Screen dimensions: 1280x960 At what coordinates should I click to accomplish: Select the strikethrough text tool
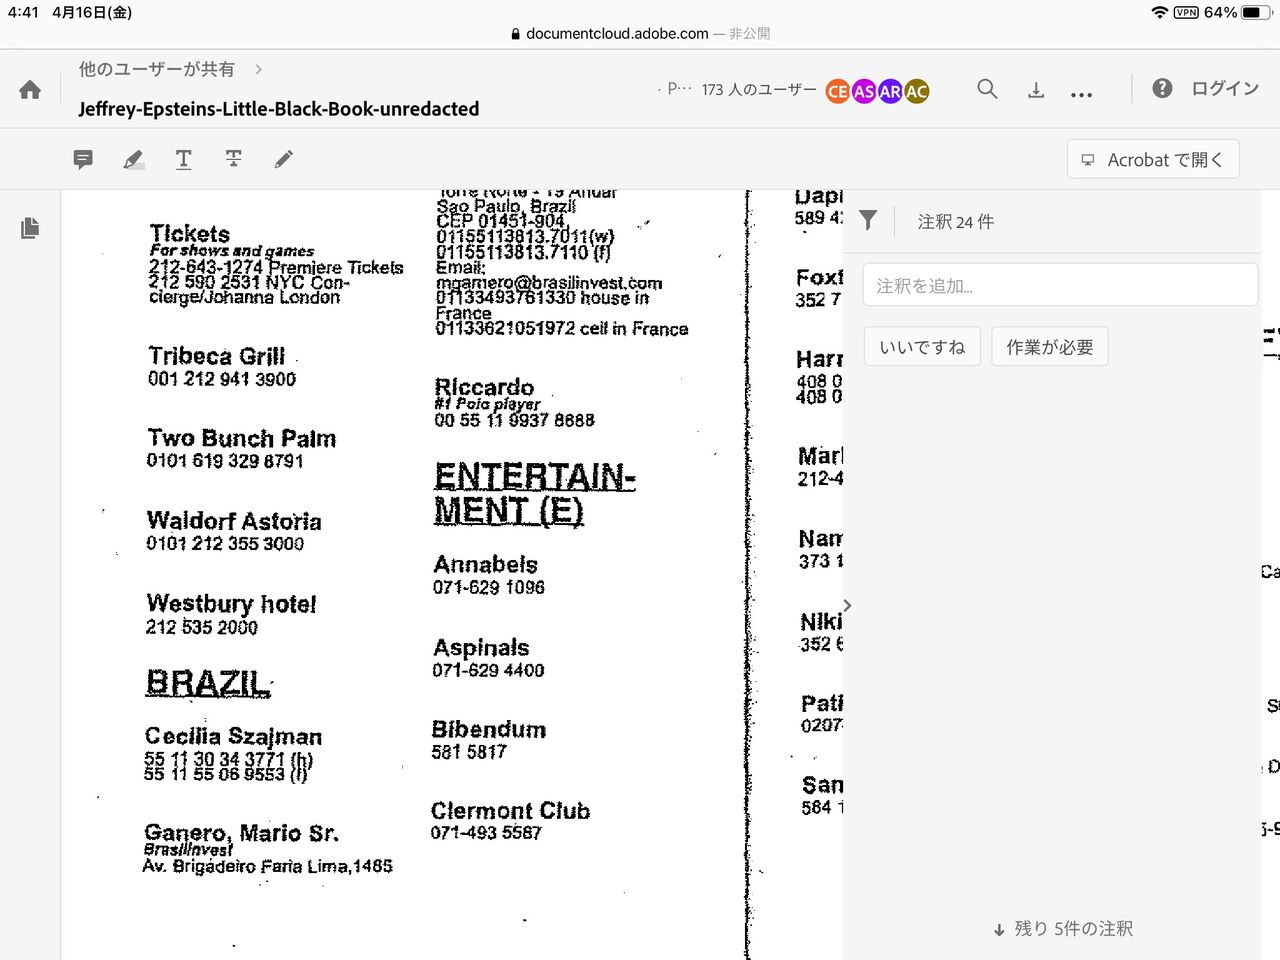point(234,159)
